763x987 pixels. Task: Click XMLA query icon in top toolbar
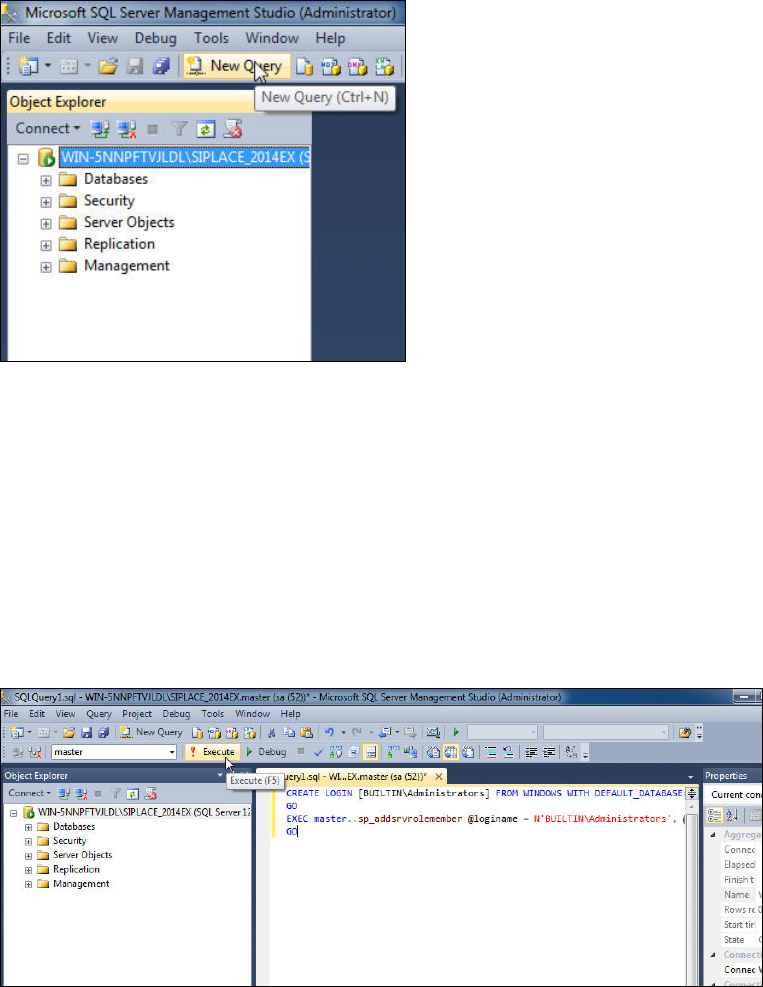click(384, 66)
